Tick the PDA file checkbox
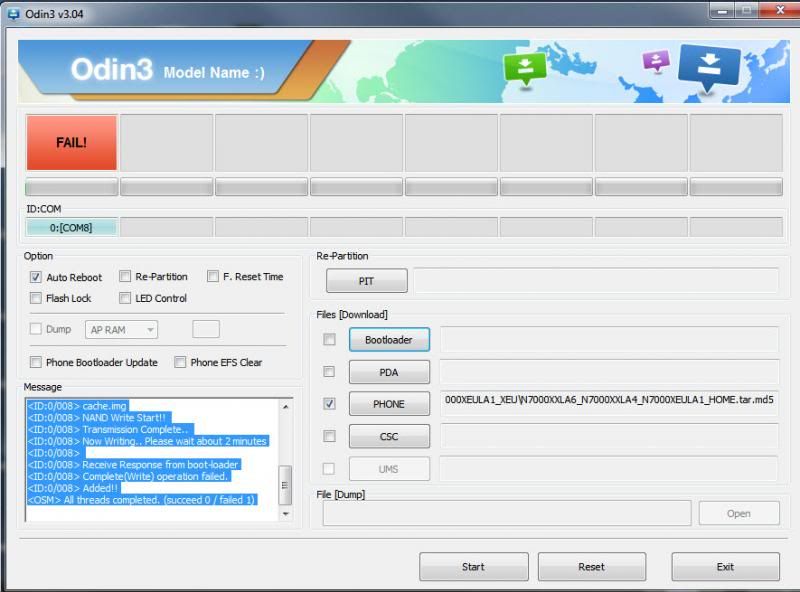Image resolution: width=800 pixels, height=592 pixels. coord(330,372)
